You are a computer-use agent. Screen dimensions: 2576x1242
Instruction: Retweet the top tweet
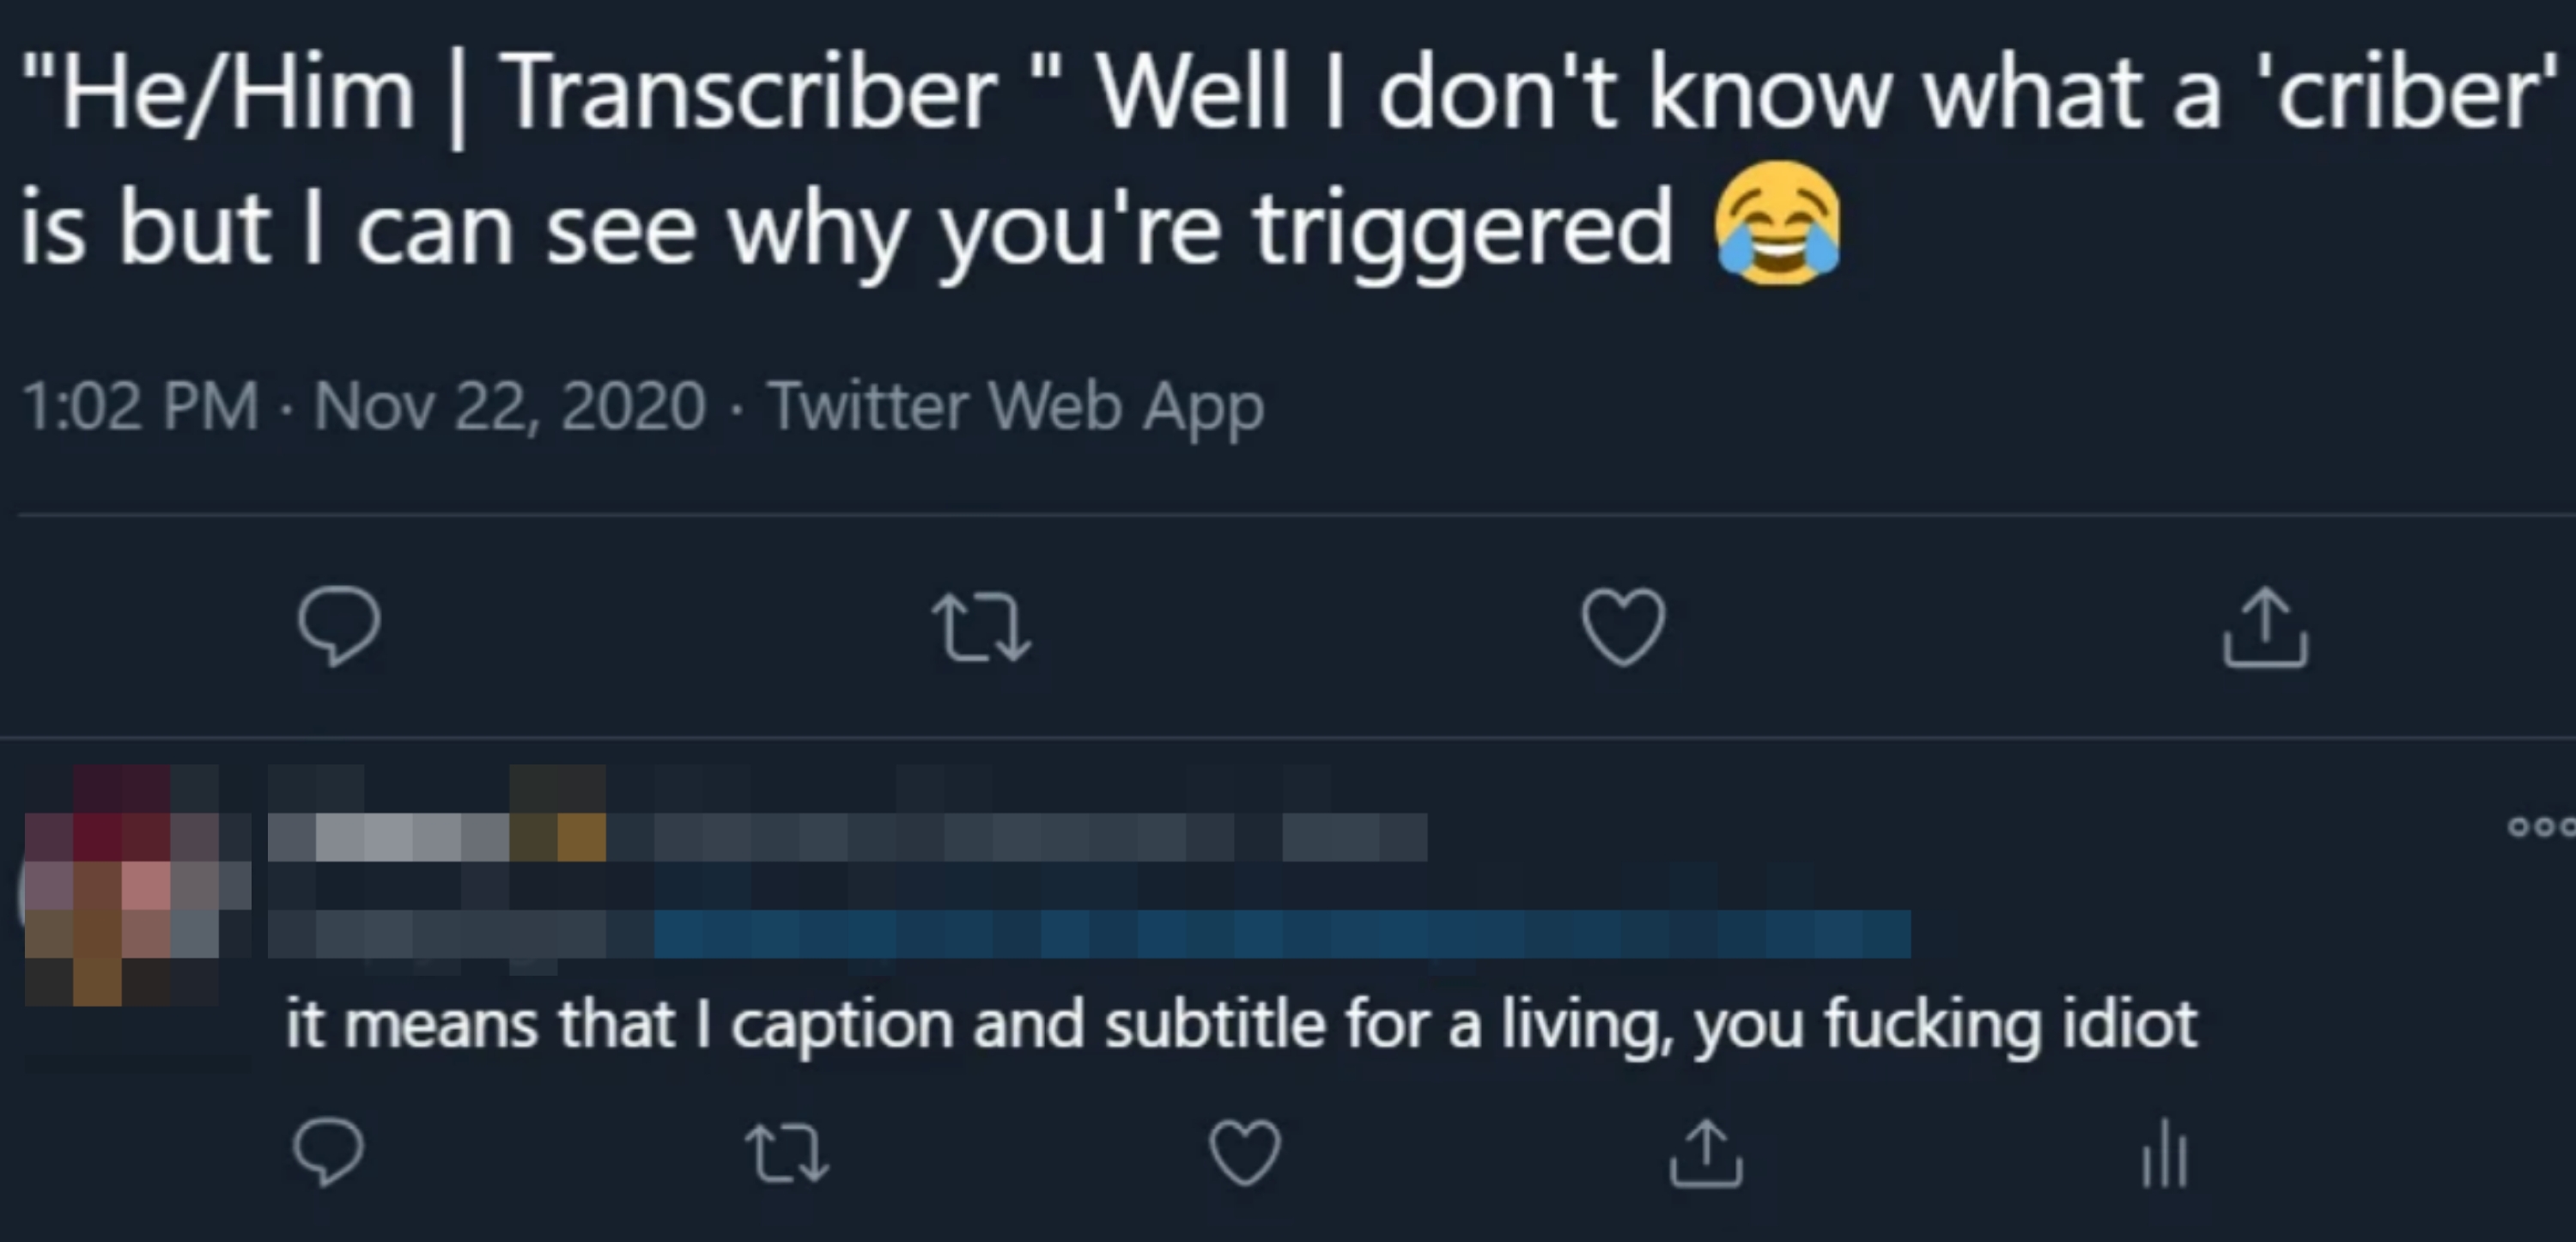tap(982, 627)
